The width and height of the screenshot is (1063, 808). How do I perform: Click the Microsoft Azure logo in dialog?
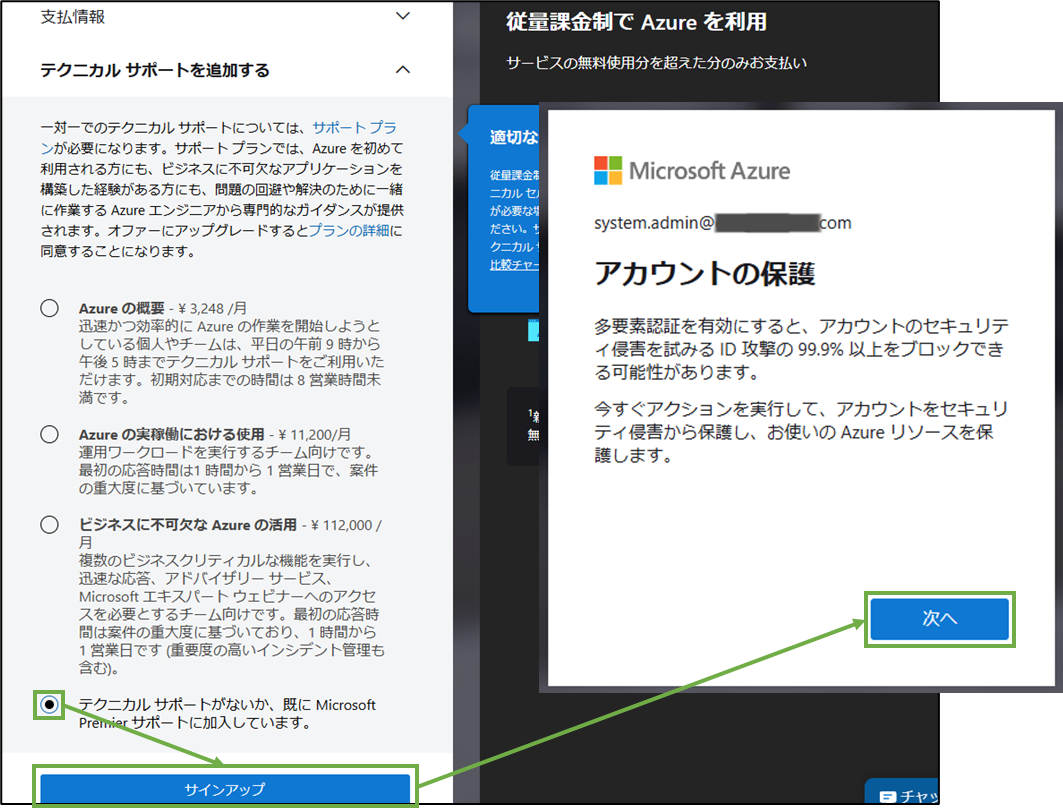[692, 170]
